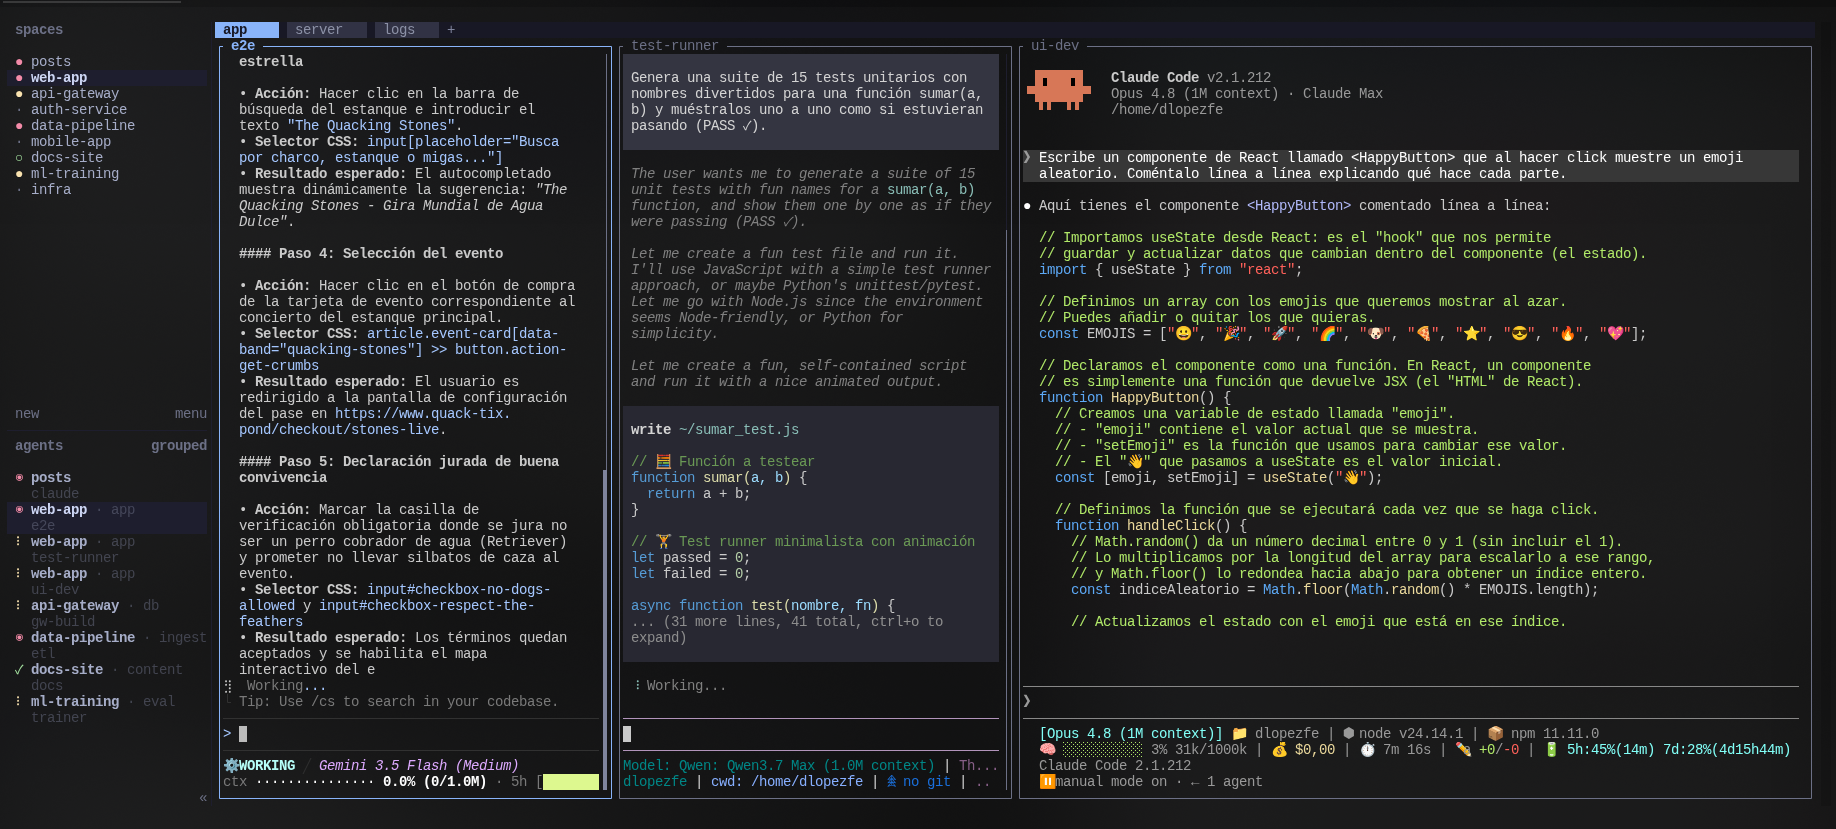Click the abacus emoji in 'Función a testear' comment

pyautogui.click(x=663, y=462)
